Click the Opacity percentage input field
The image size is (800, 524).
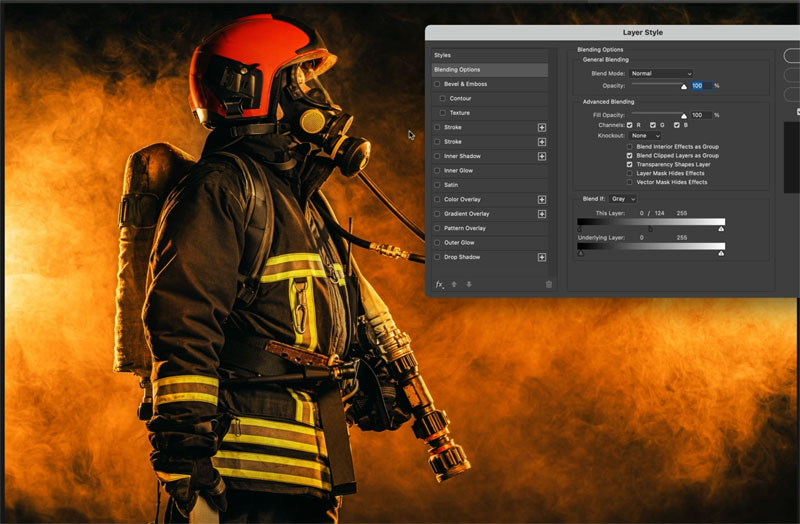click(702, 86)
